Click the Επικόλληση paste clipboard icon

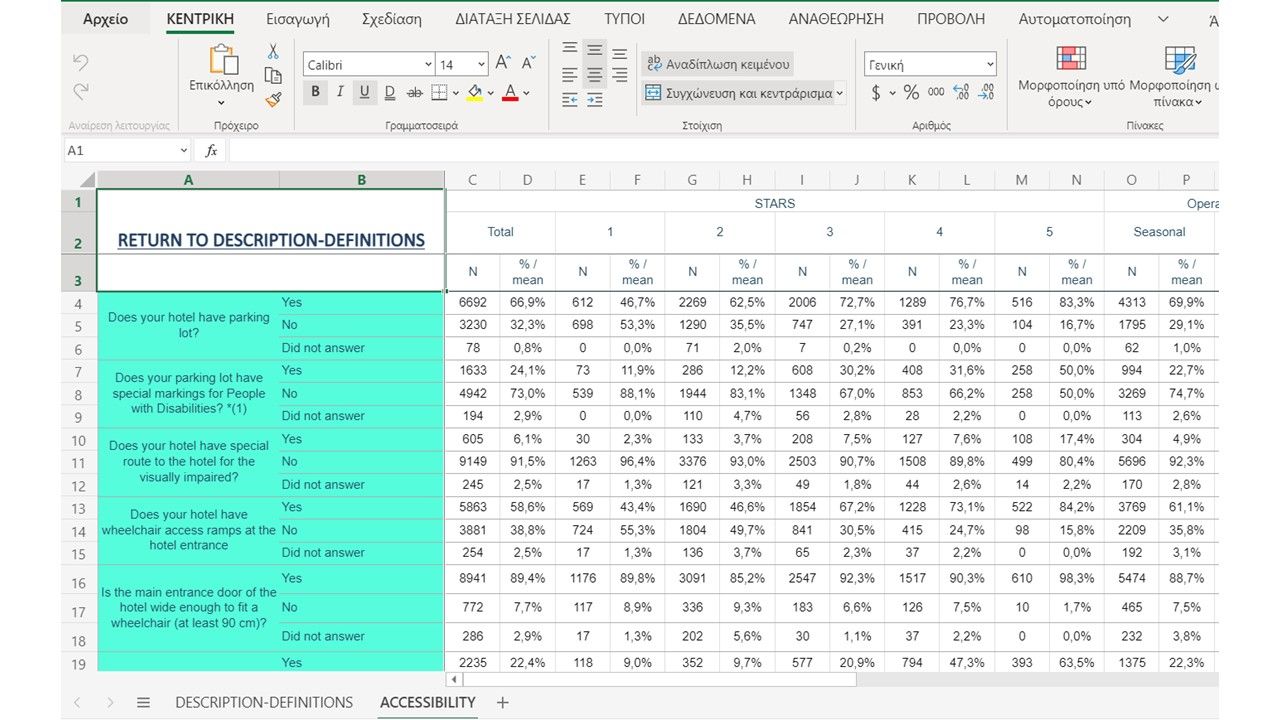pyautogui.click(x=222, y=59)
